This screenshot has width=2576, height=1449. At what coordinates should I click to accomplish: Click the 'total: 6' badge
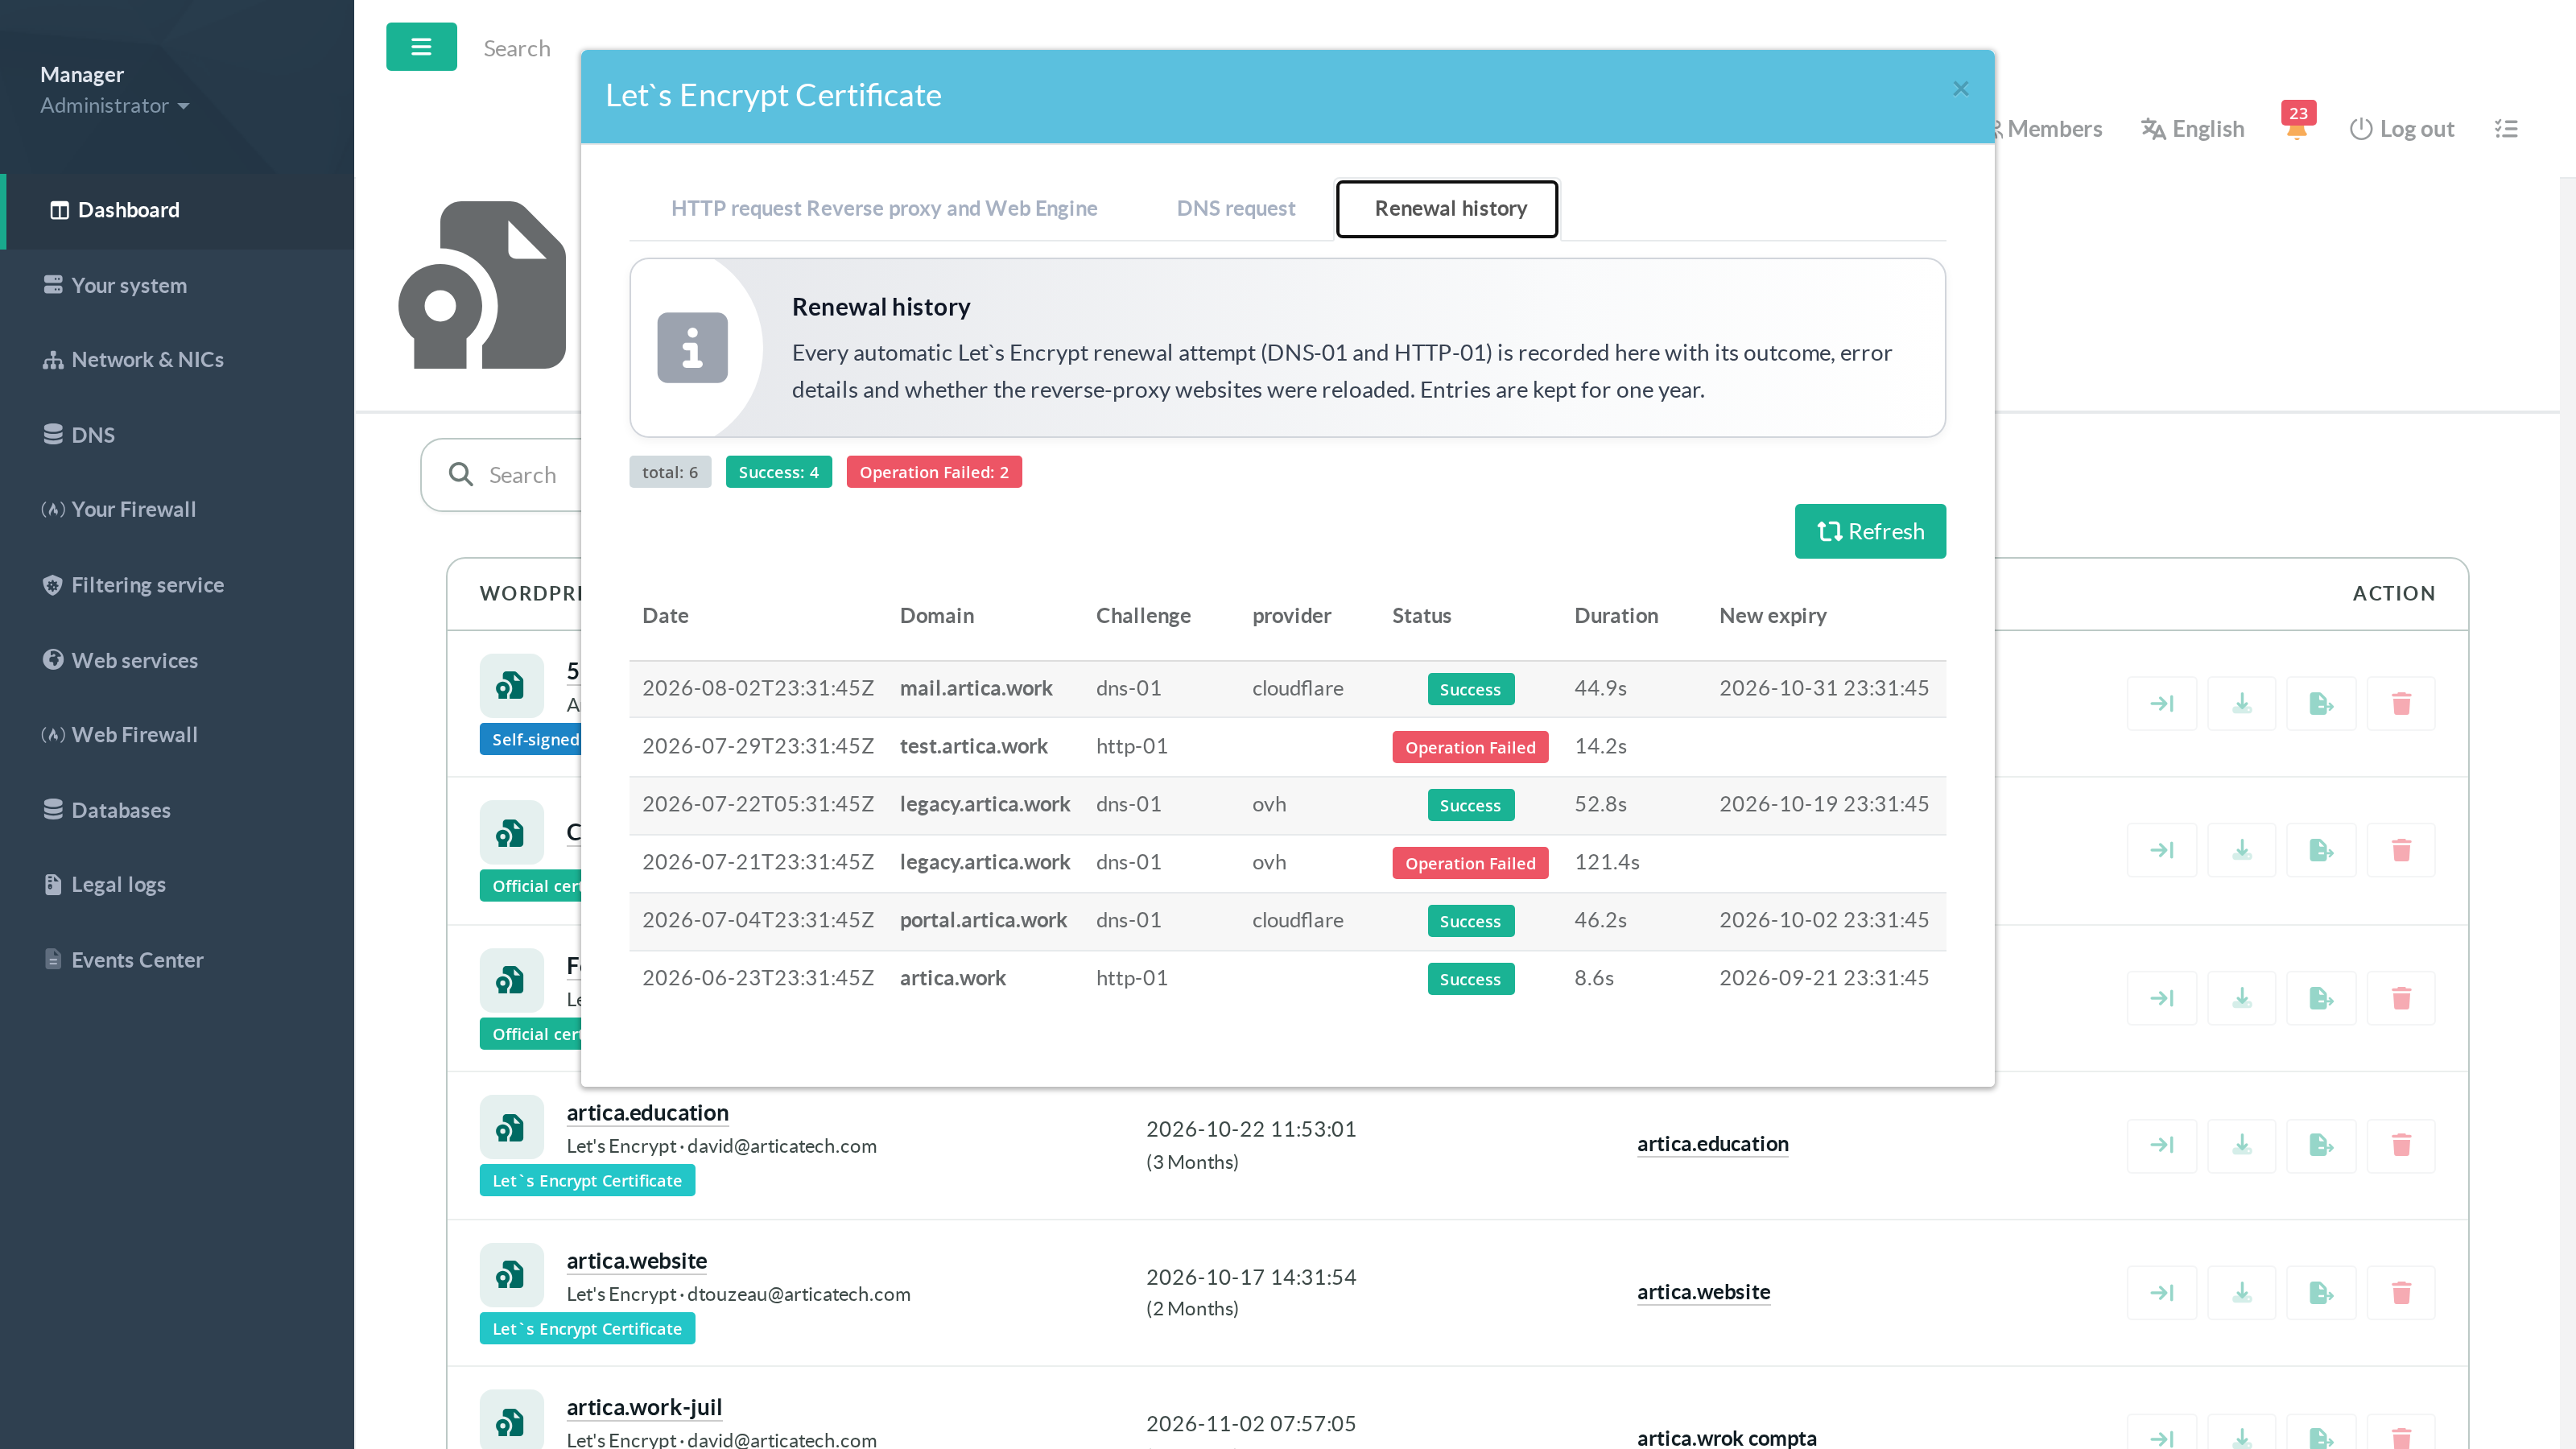click(x=670, y=472)
